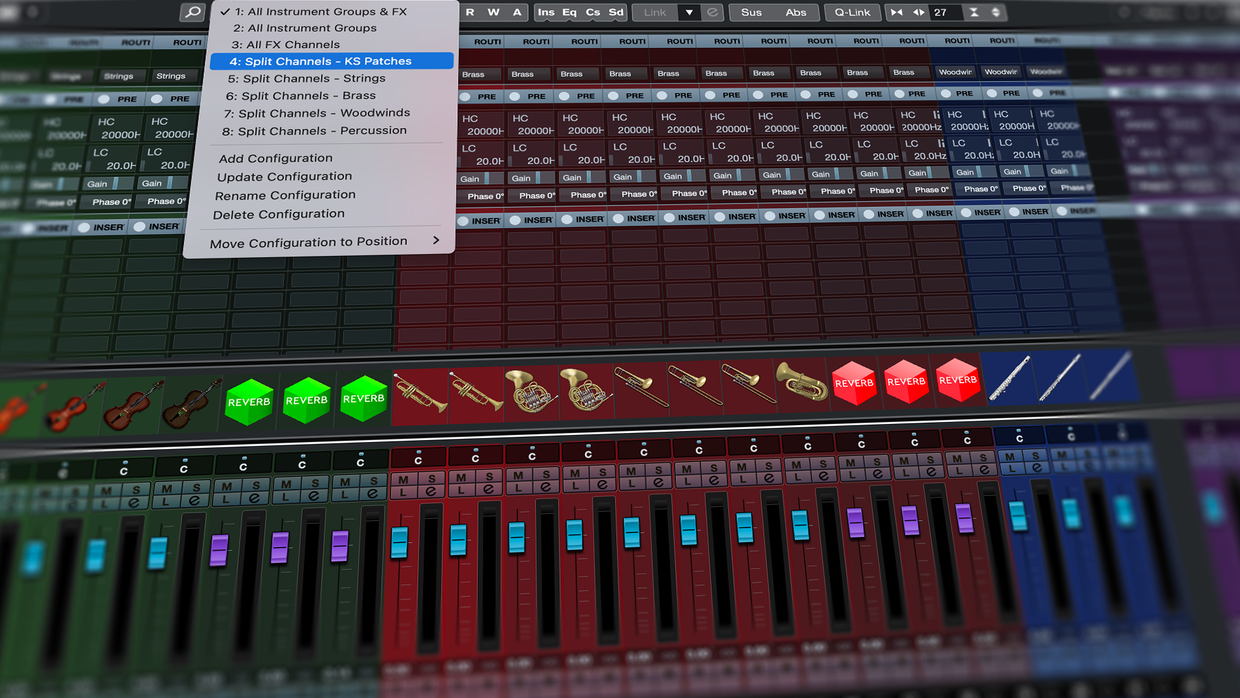Toggle the Inserts rack with Ins button
Image resolution: width=1240 pixels, height=698 pixels.
544,12
